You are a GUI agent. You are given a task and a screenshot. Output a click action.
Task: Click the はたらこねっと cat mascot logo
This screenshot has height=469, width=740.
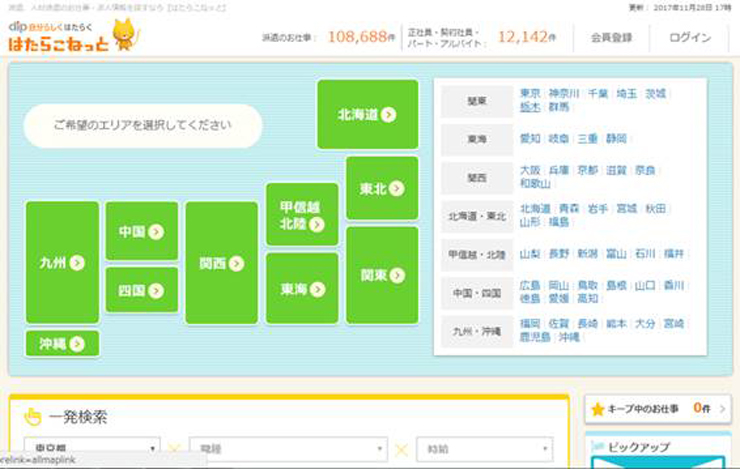pyautogui.click(x=124, y=36)
